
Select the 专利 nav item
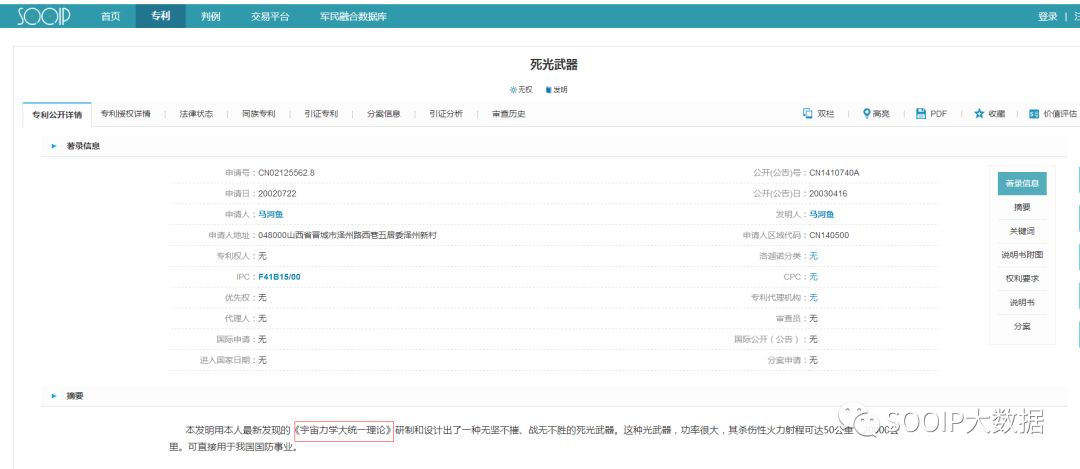(160, 17)
